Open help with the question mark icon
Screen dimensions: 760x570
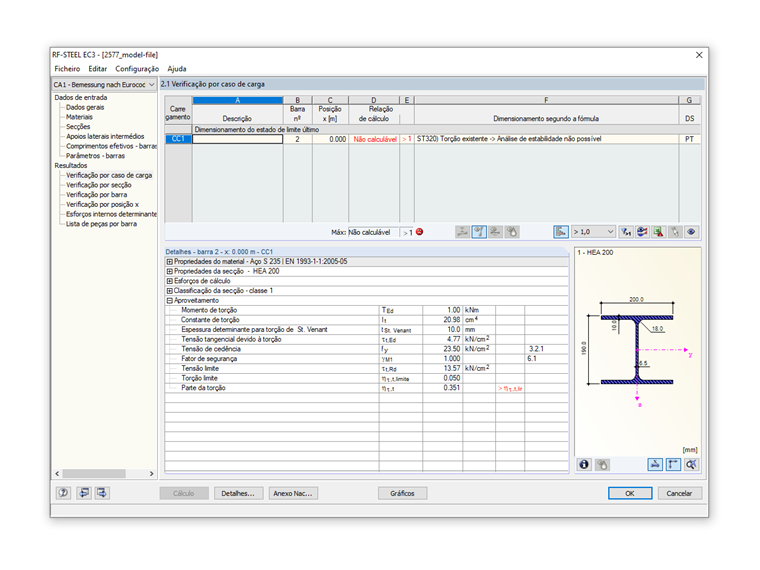63,493
